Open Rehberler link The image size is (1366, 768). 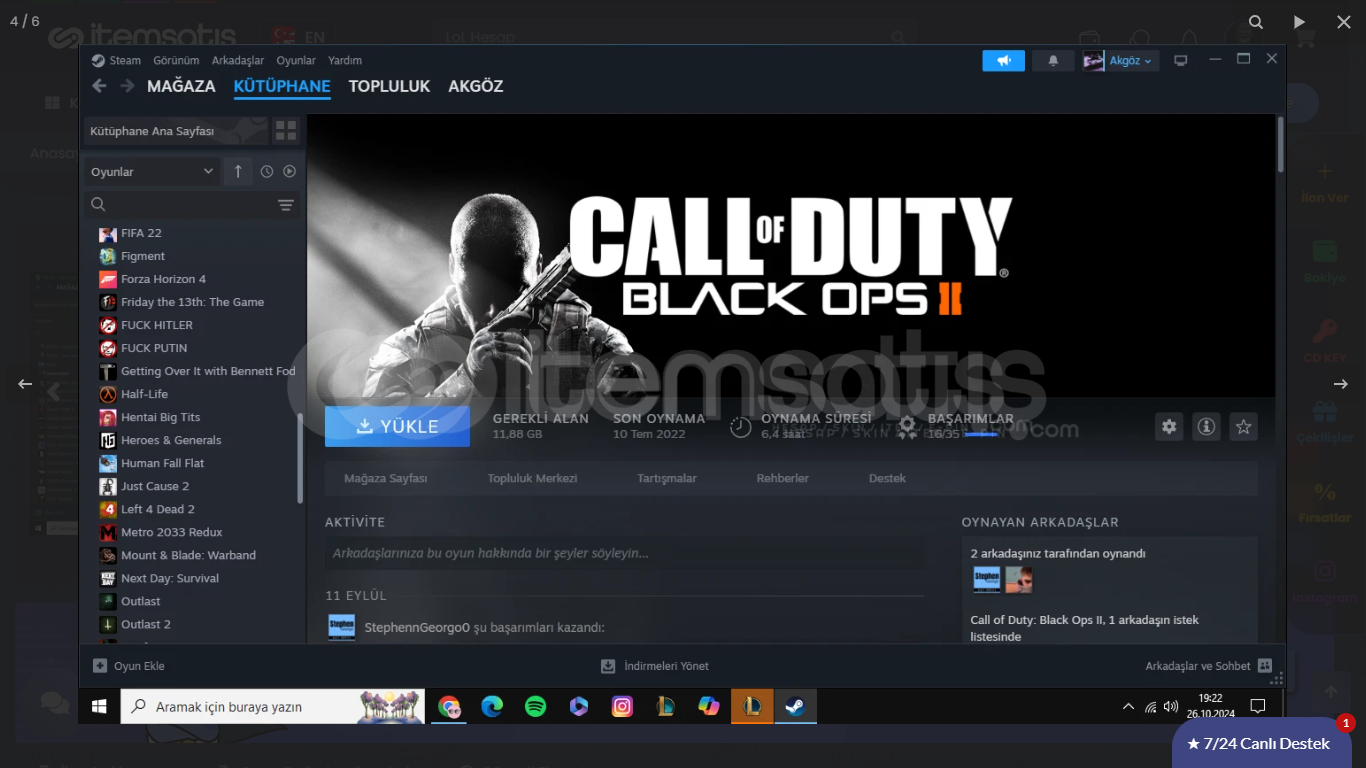783,479
